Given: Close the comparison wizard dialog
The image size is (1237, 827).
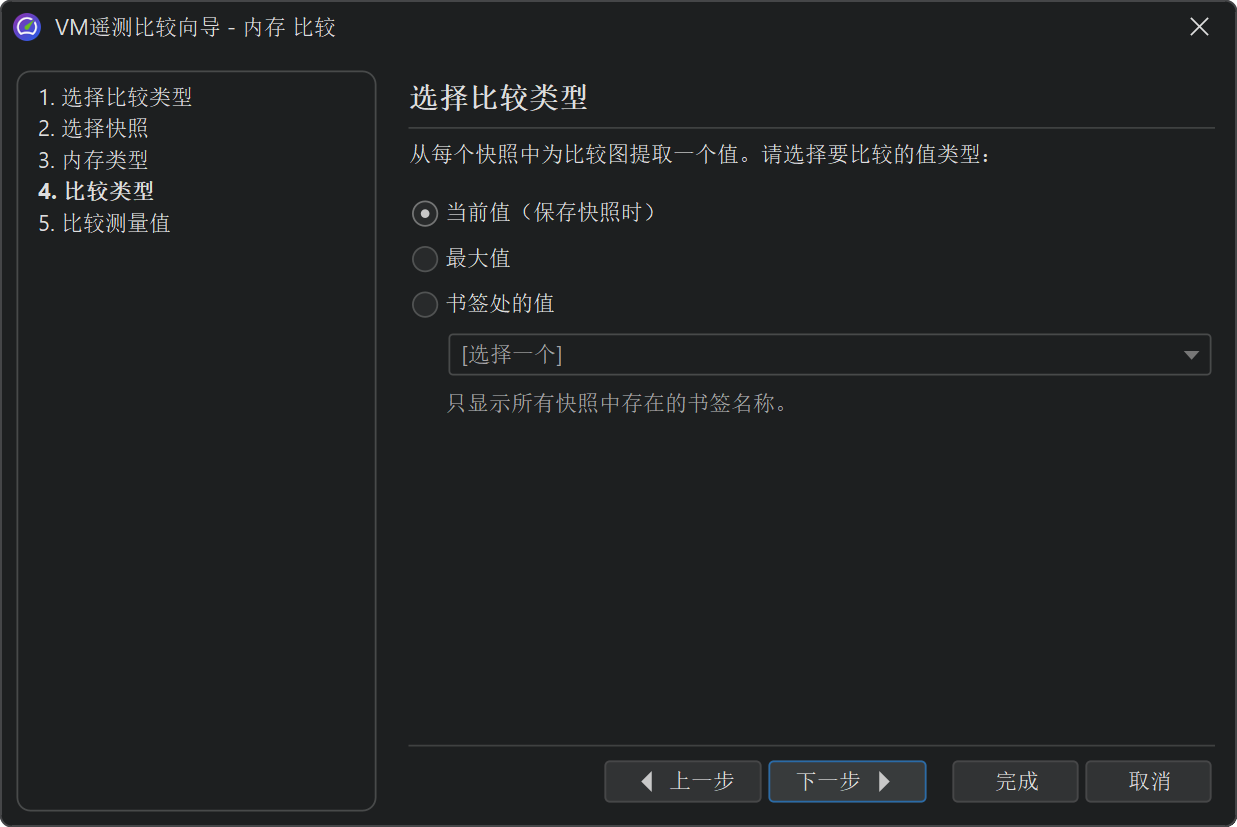Looking at the screenshot, I should click(x=1199, y=27).
